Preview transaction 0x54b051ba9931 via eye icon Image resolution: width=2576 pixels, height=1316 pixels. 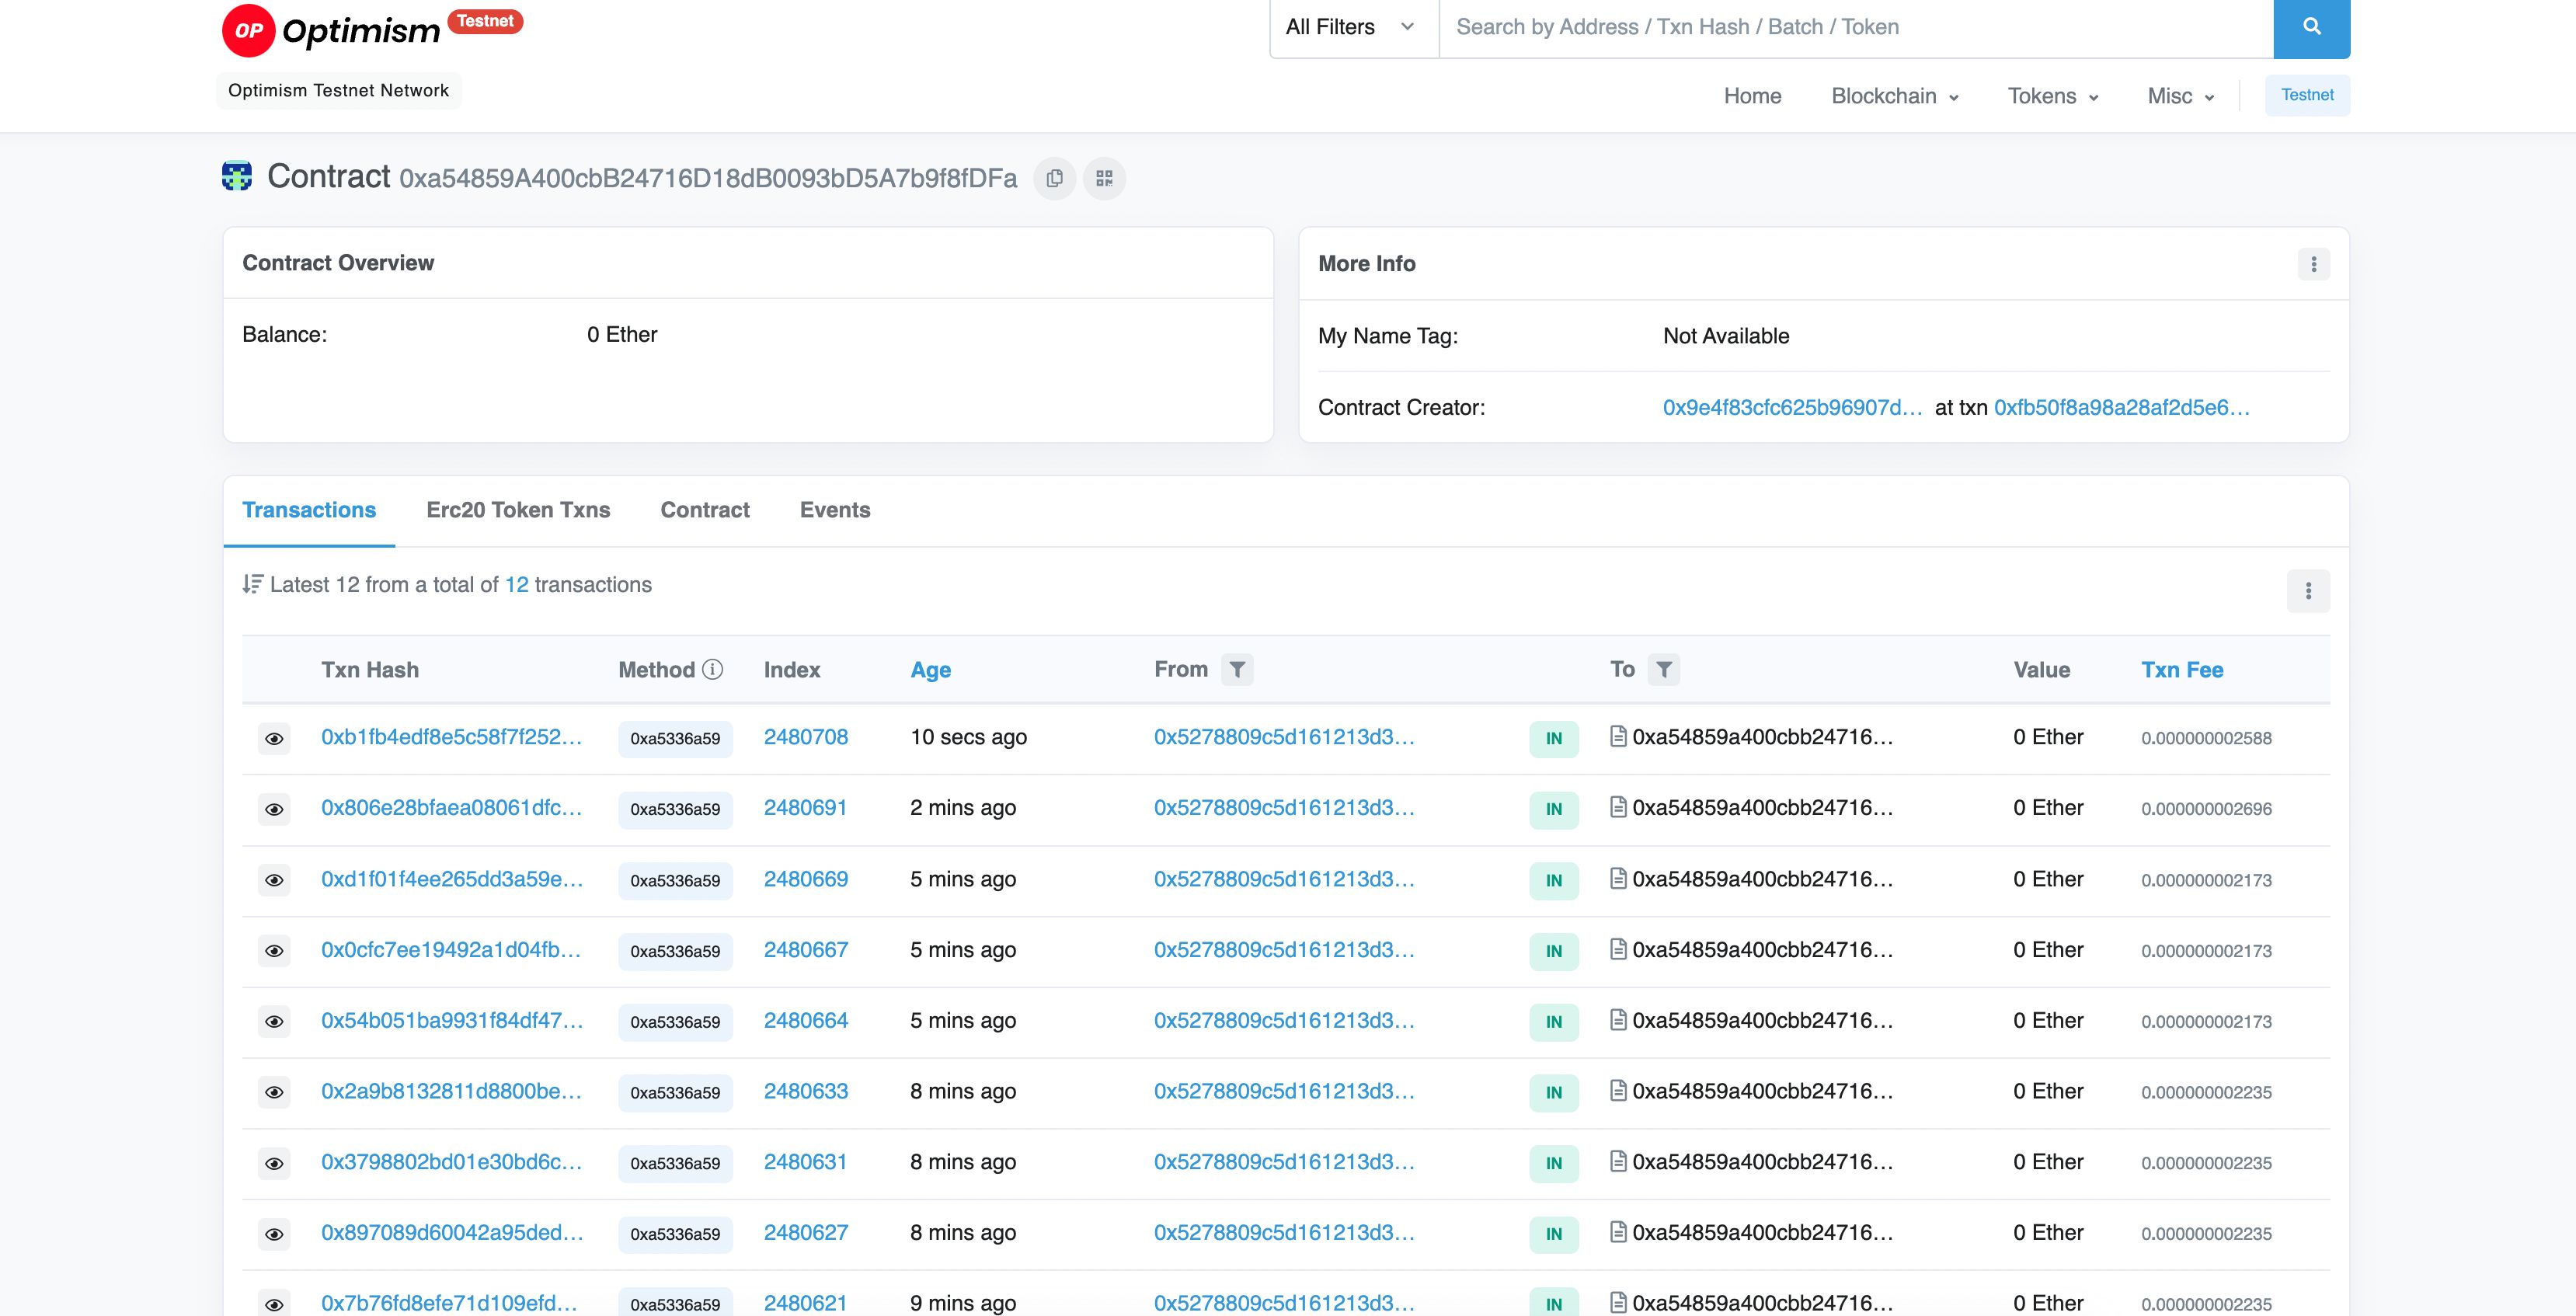coord(274,1022)
